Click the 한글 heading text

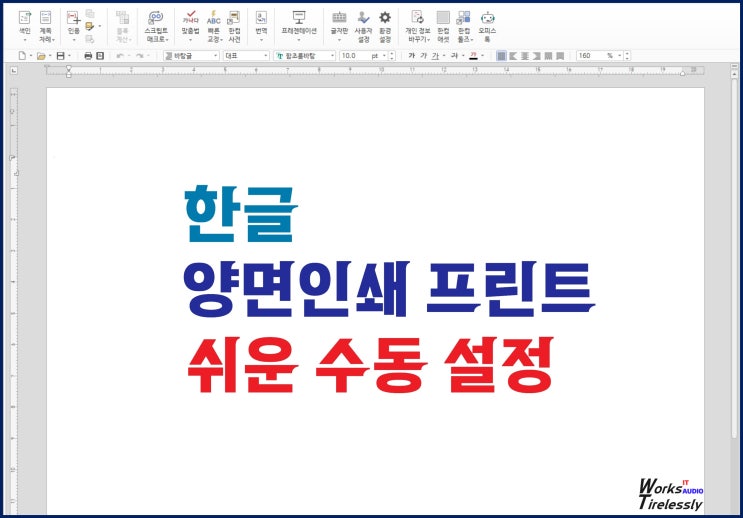pyautogui.click(x=241, y=214)
